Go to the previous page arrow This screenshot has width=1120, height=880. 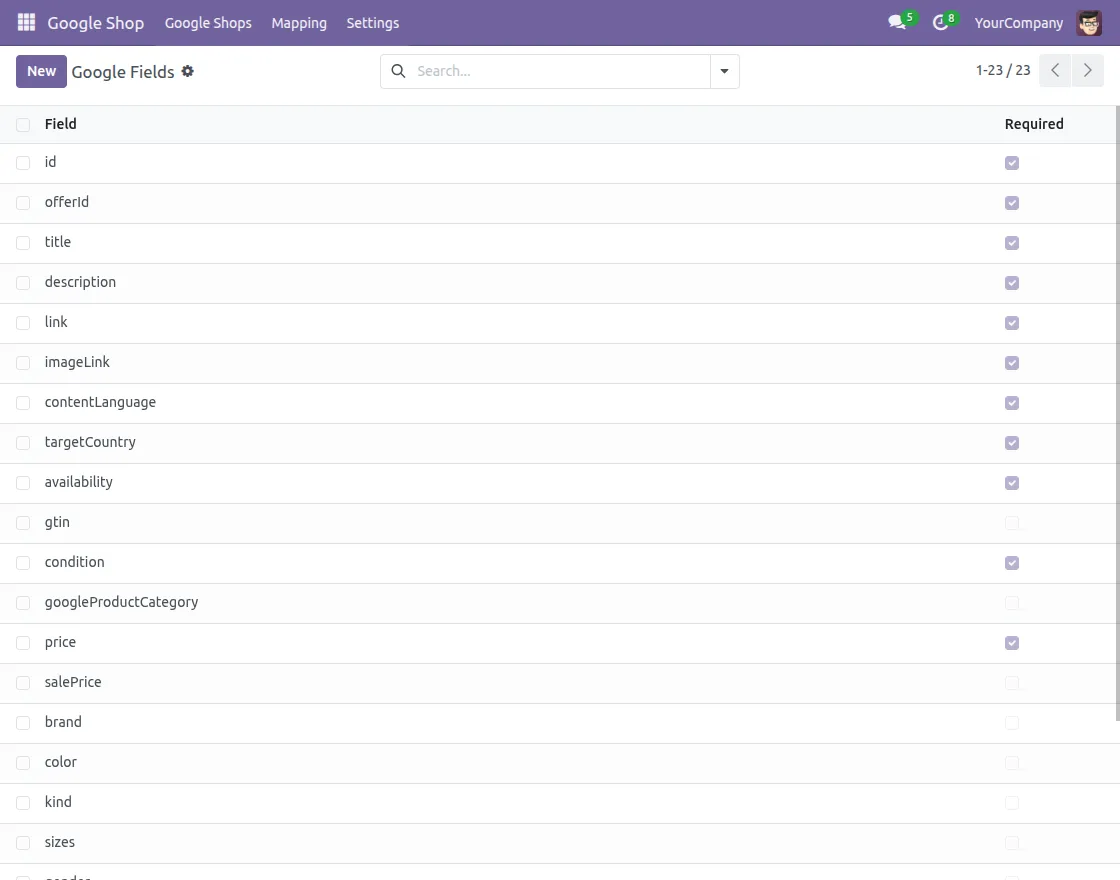1055,71
